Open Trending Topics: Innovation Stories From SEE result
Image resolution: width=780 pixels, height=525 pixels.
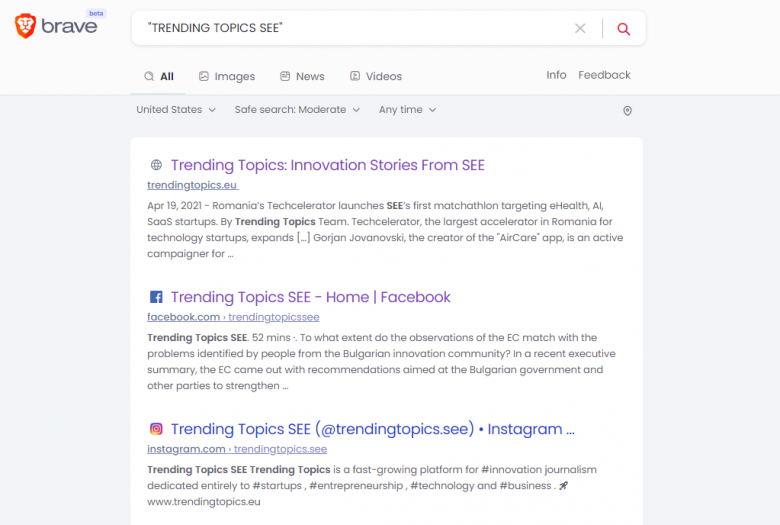tap(328, 165)
